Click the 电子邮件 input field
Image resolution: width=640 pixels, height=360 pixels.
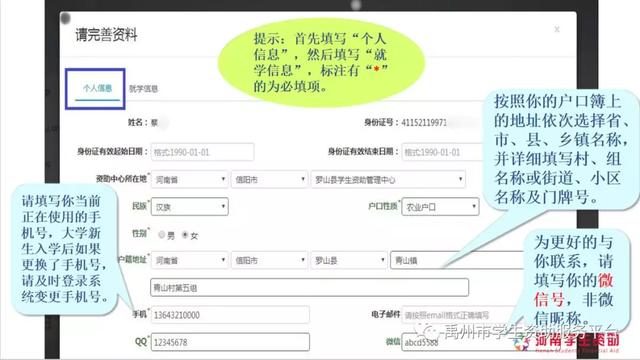[459, 315]
